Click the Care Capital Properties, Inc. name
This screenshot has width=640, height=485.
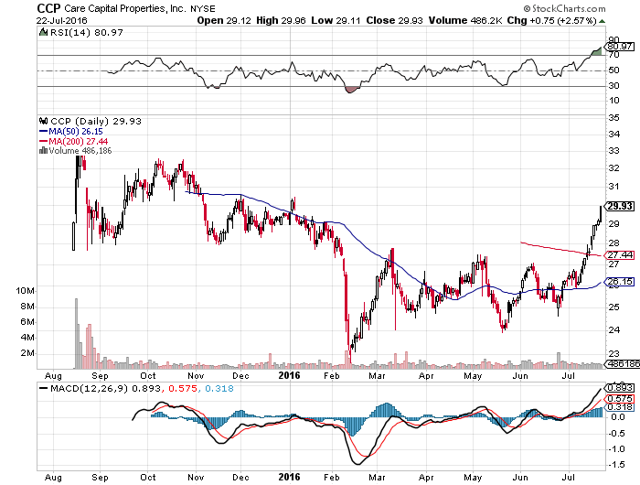point(125,9)
